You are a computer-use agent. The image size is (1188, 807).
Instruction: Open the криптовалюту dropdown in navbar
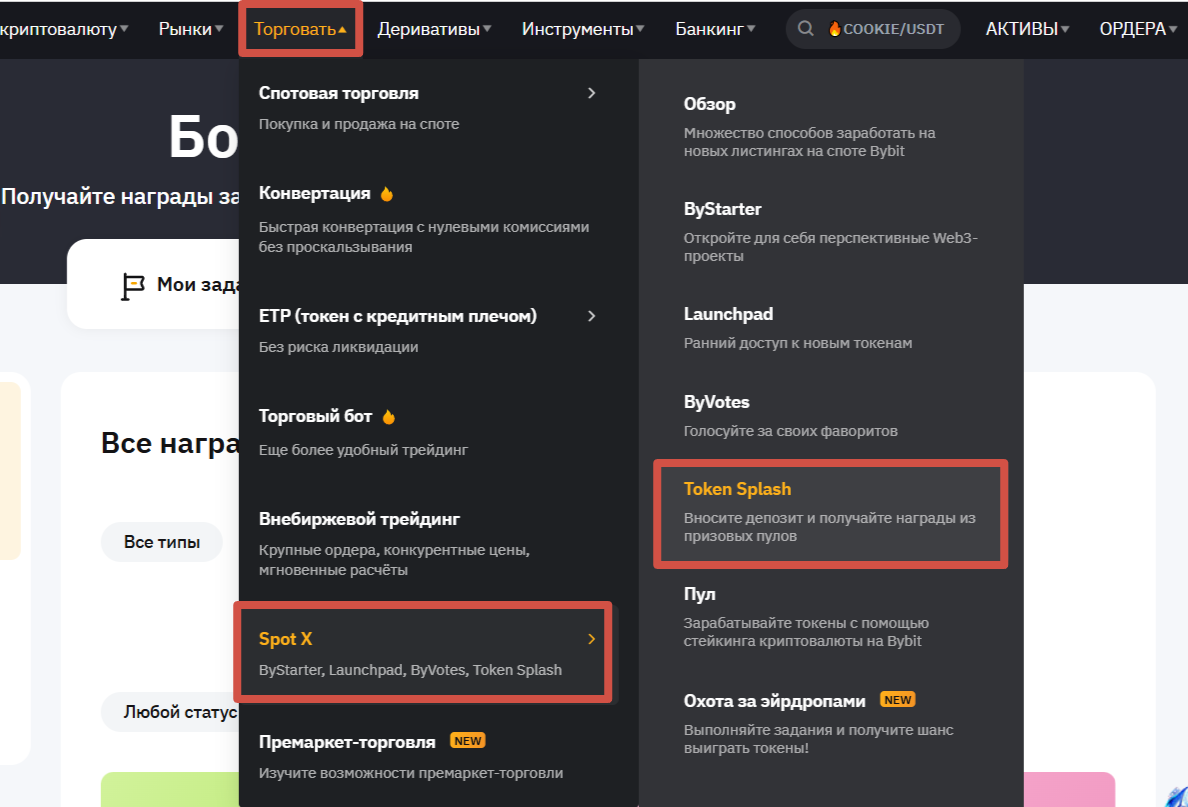point(64,29)
